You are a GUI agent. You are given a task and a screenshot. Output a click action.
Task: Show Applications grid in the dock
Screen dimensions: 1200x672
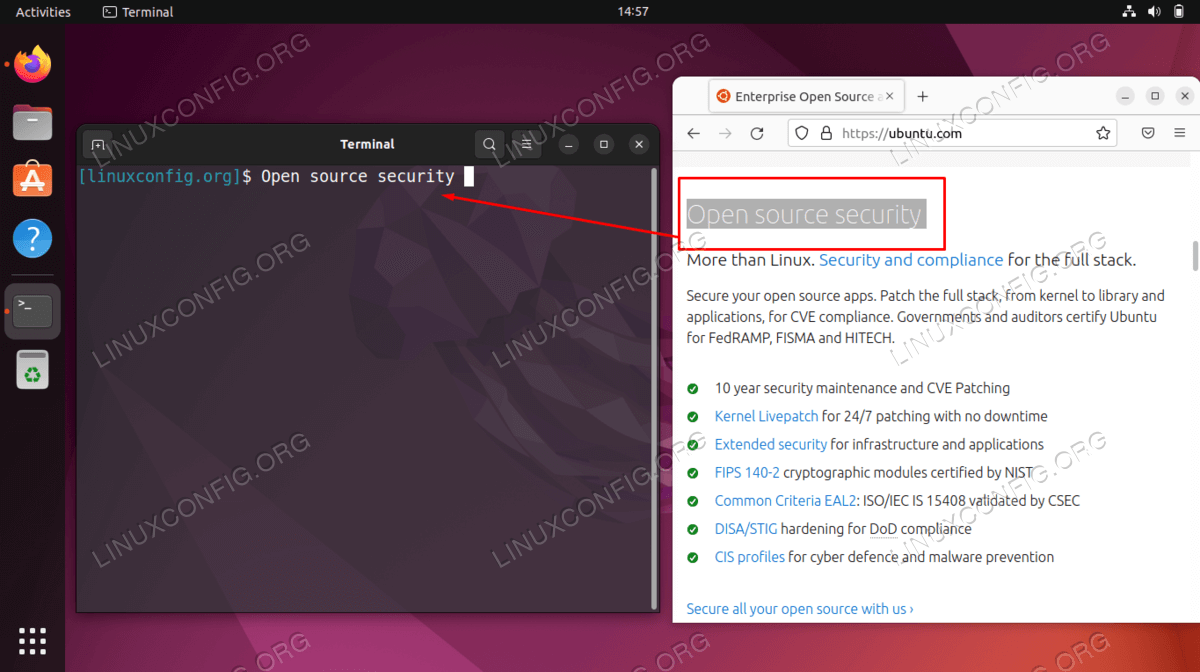pos(33,640)
